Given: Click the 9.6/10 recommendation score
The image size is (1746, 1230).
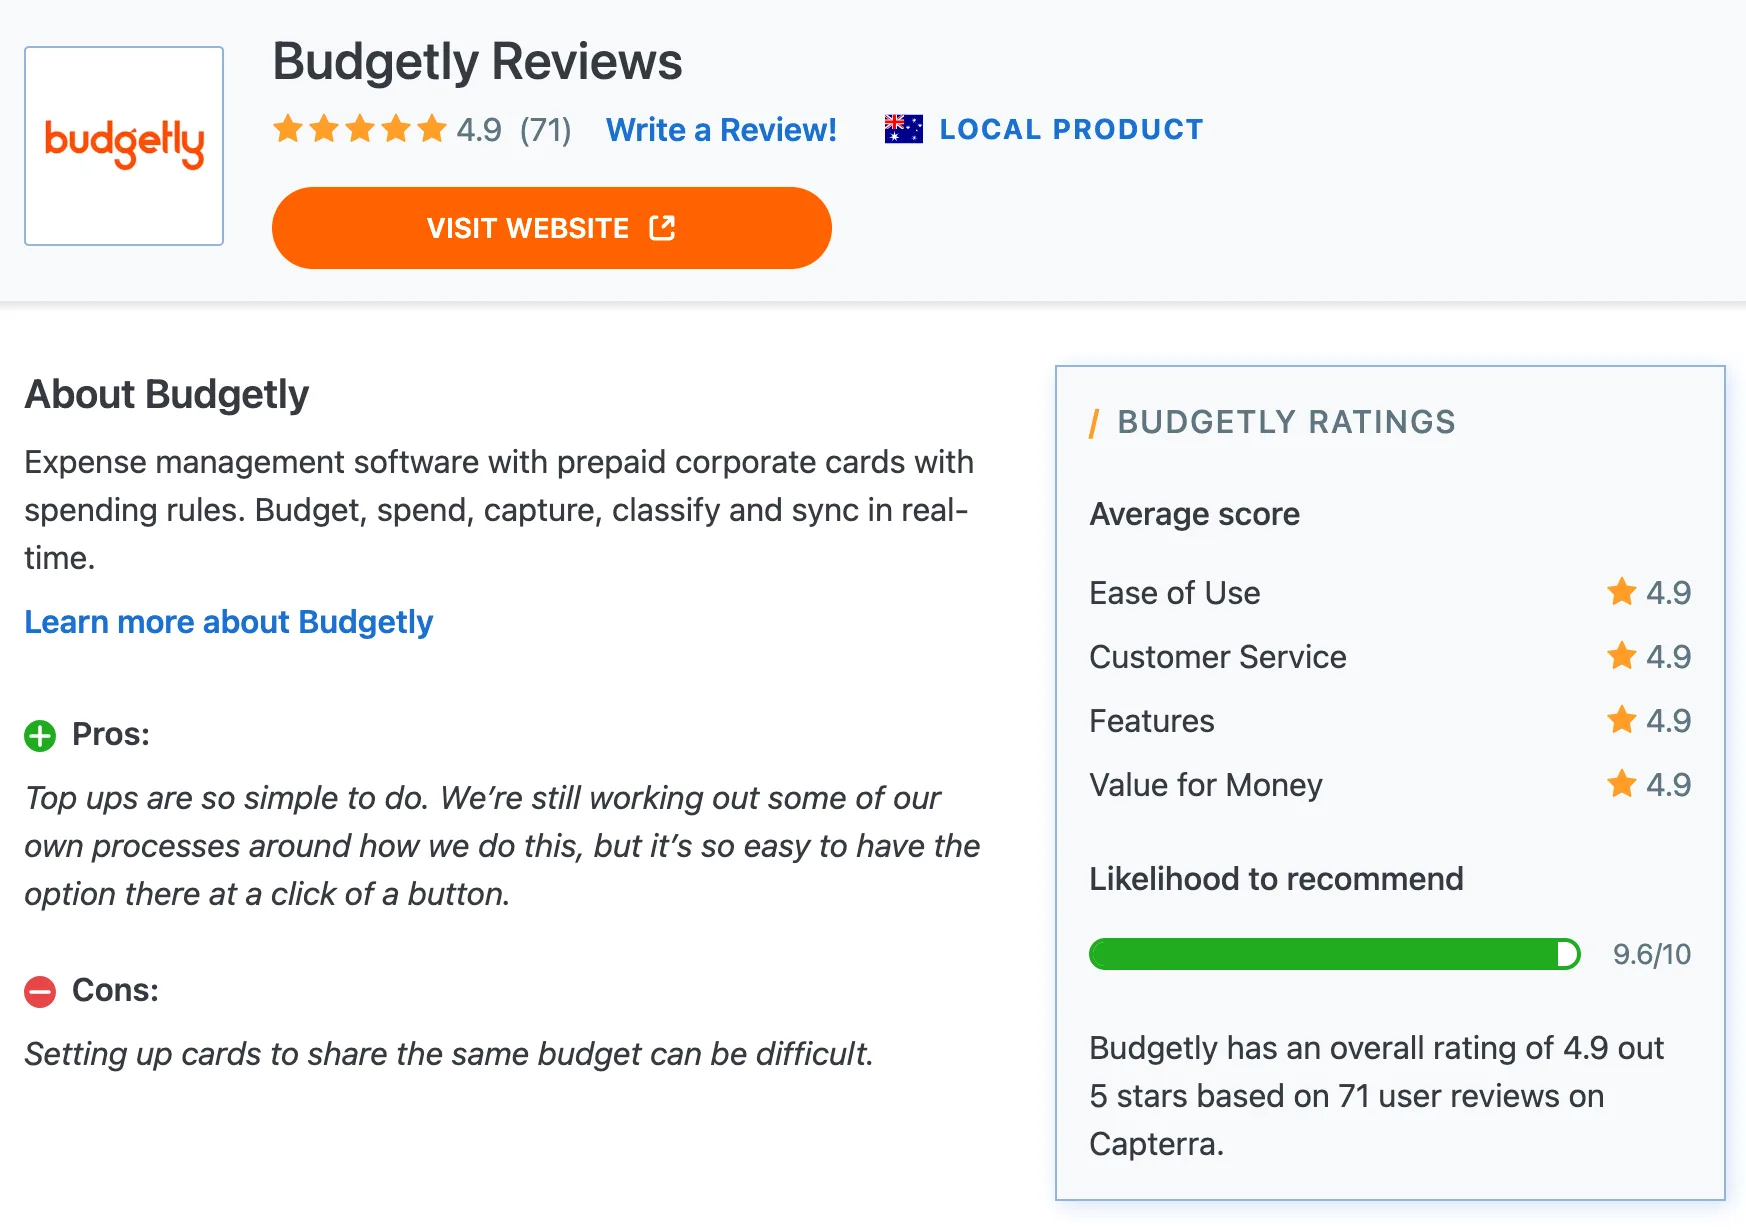Looking at the screenshot, I should 1651,955.
